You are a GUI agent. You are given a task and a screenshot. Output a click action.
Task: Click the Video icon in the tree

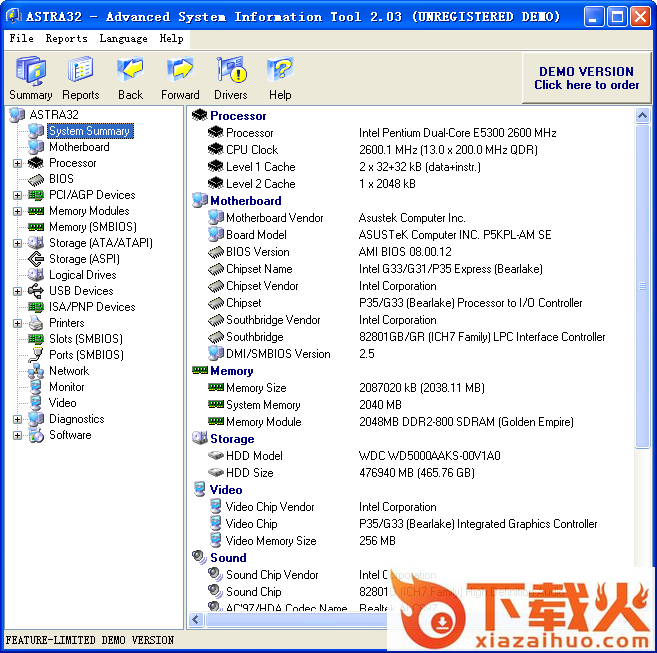pyautogui.click(x=36, y=403)
